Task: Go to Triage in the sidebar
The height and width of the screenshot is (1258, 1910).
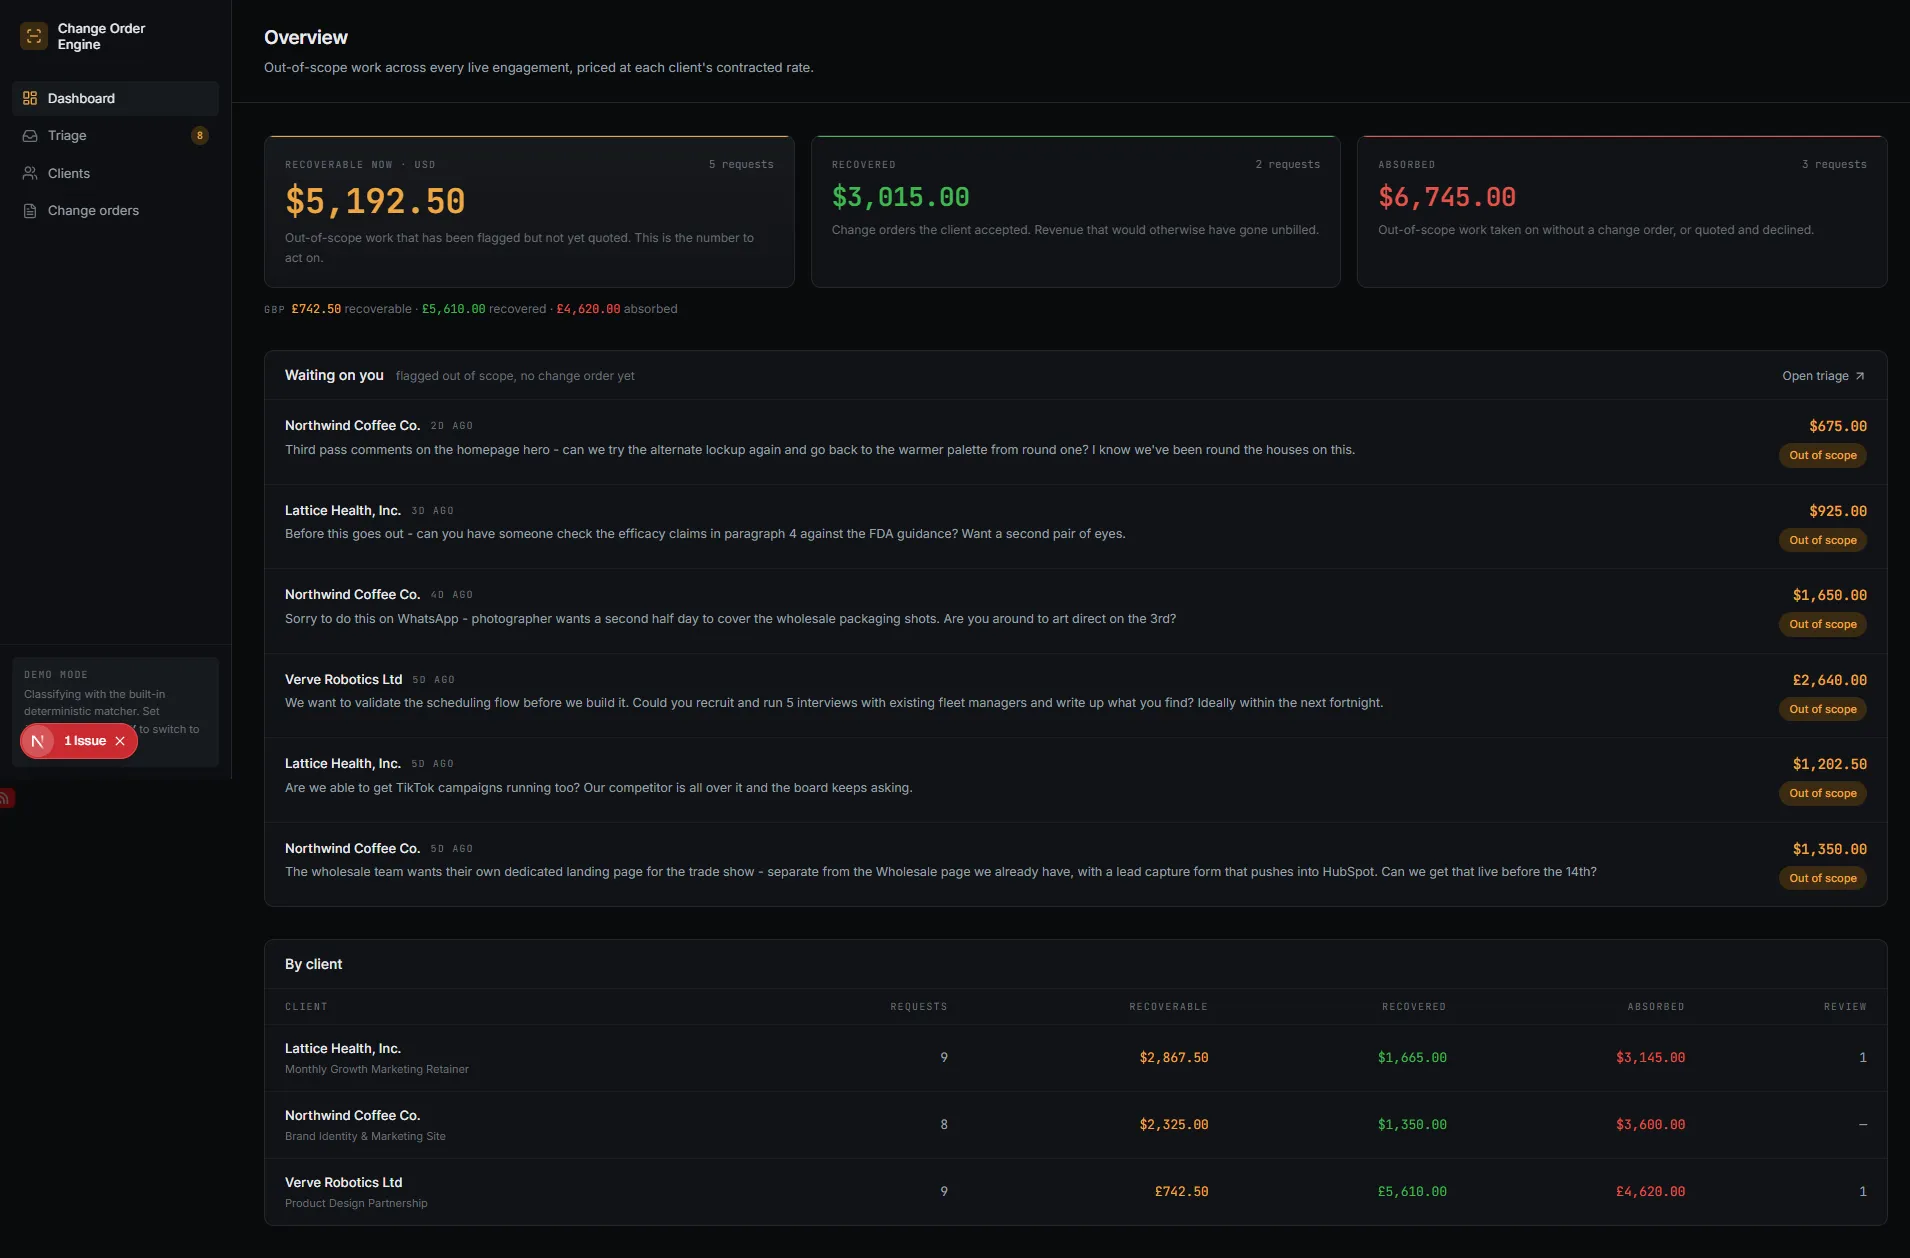Action: tap(115, 136)
